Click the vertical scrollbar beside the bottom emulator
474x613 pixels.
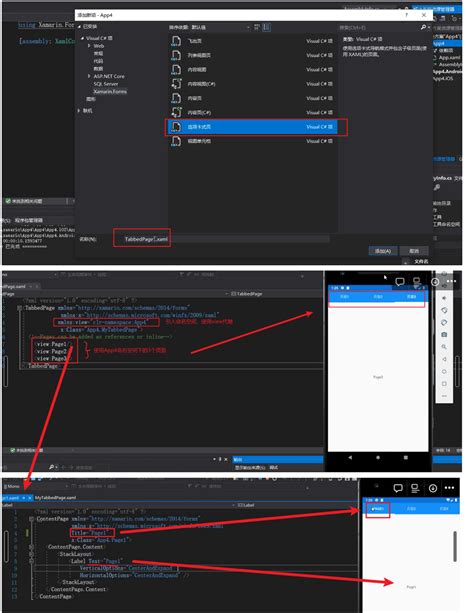tap(455, 546)
